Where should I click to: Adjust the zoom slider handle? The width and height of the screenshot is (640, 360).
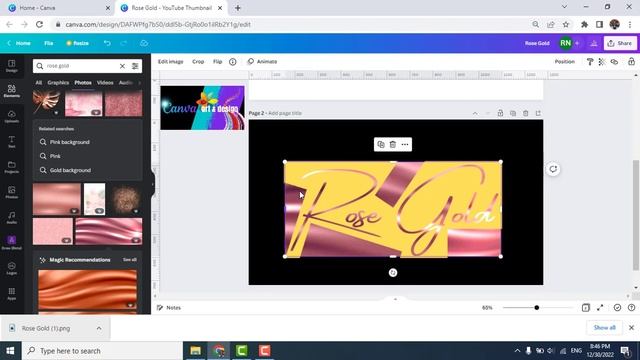(x=536, y=308)
